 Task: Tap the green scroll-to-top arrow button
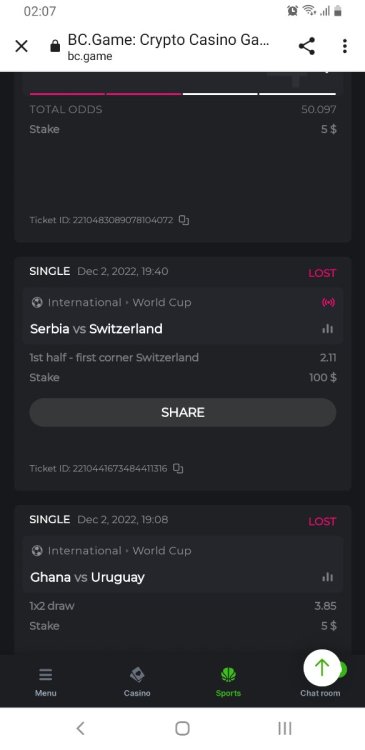coord(322,668)
